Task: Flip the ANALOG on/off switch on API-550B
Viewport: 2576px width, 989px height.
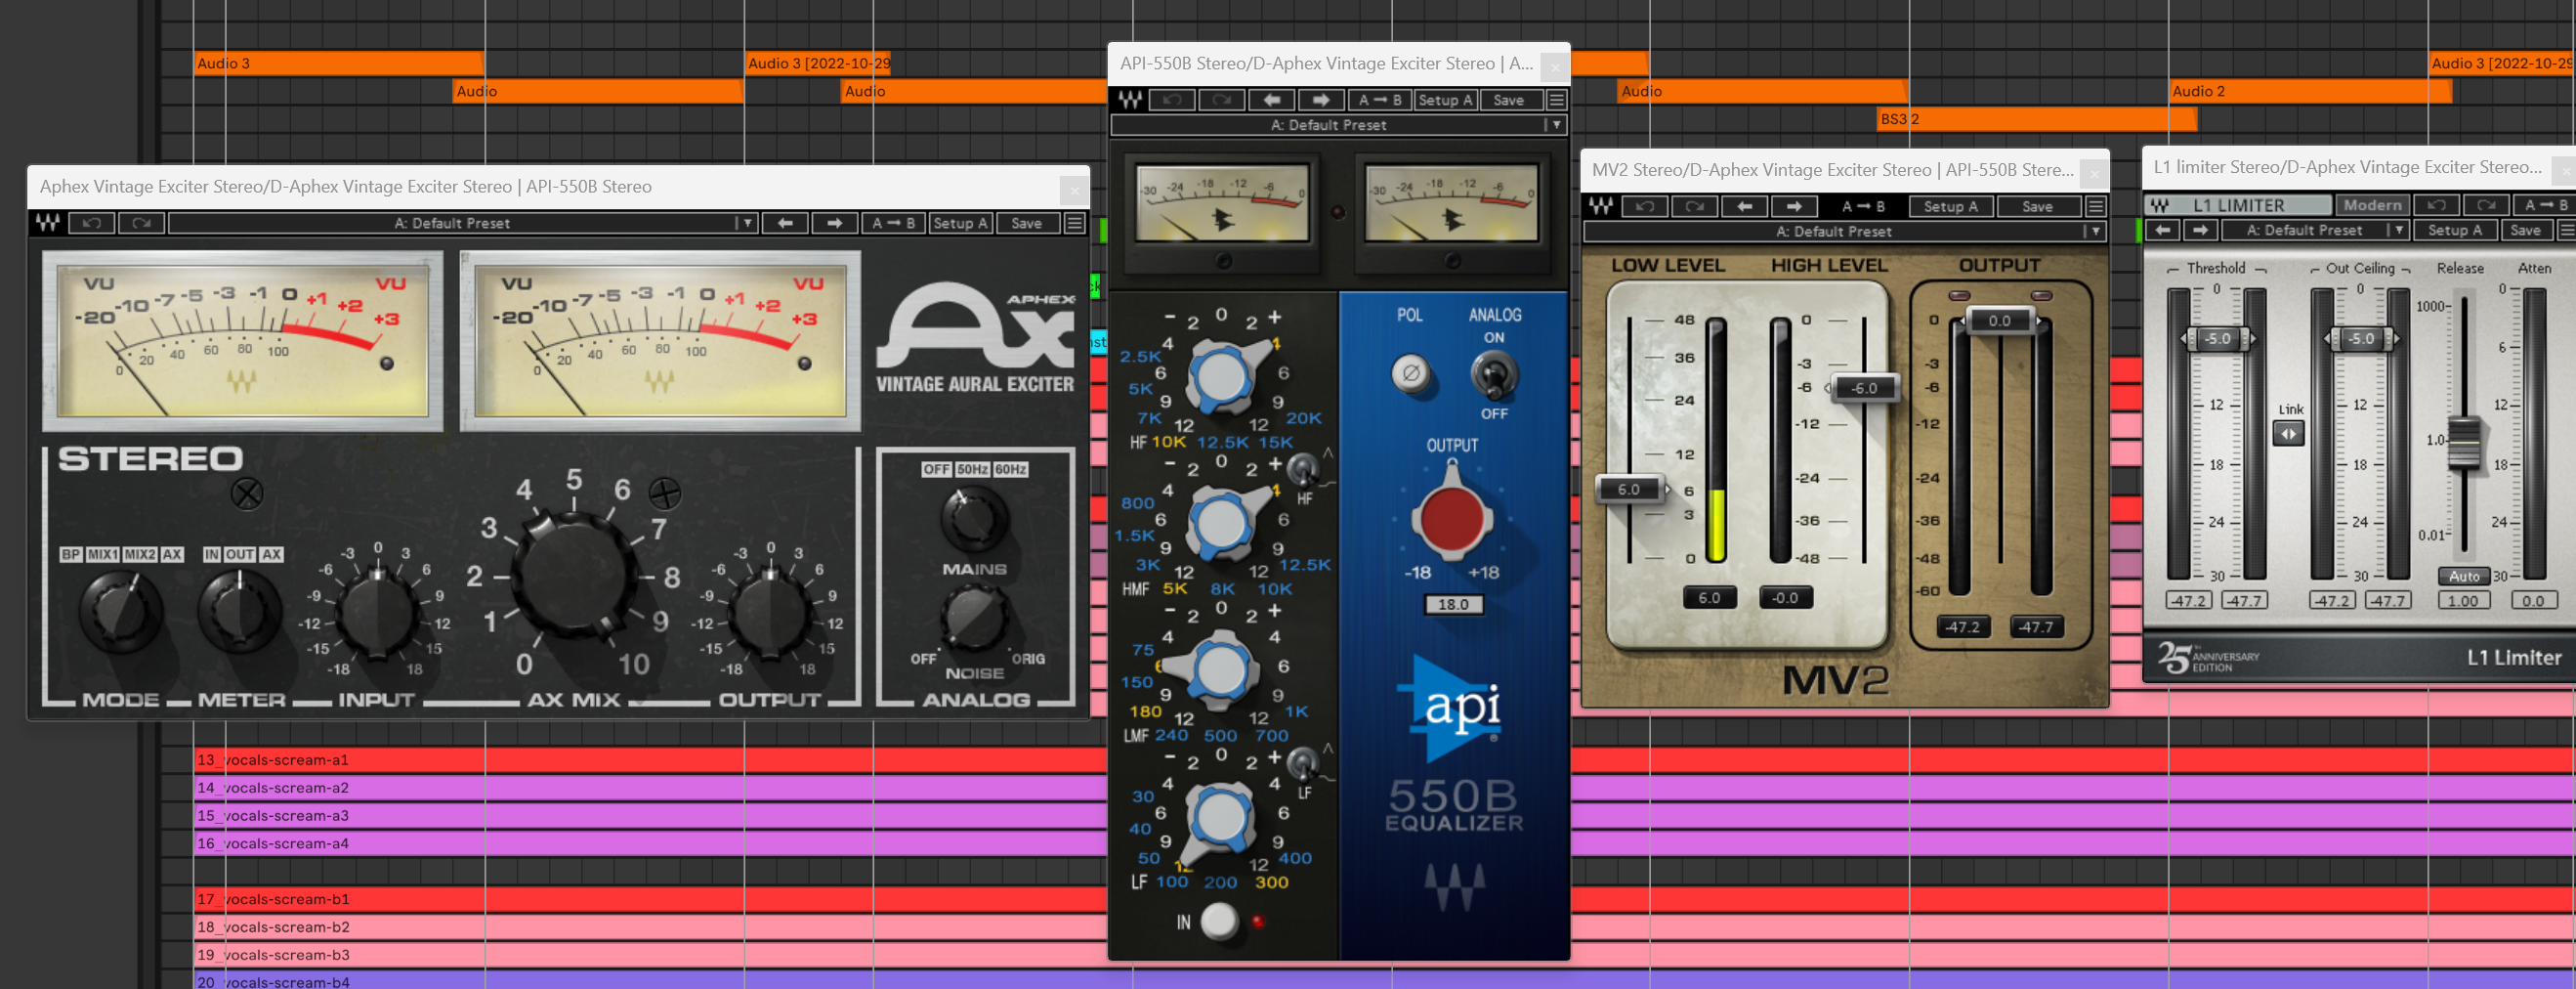Action: 1494,376
